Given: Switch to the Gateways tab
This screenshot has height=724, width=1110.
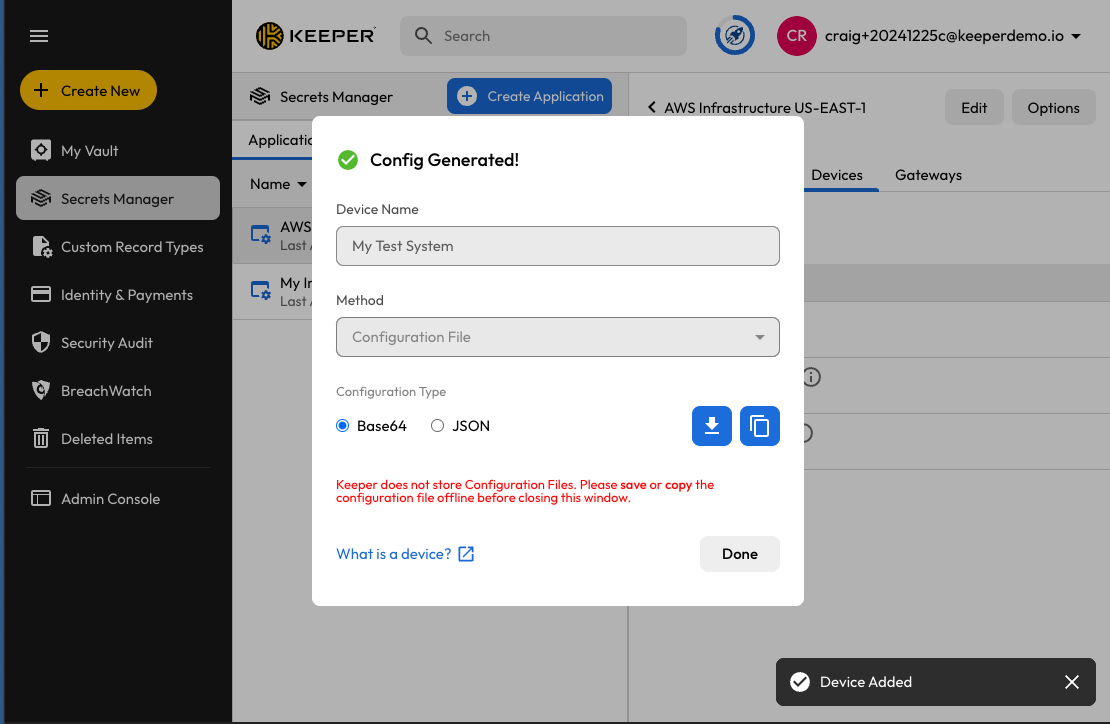Looking at the screenshot, I should click(928, 175).
